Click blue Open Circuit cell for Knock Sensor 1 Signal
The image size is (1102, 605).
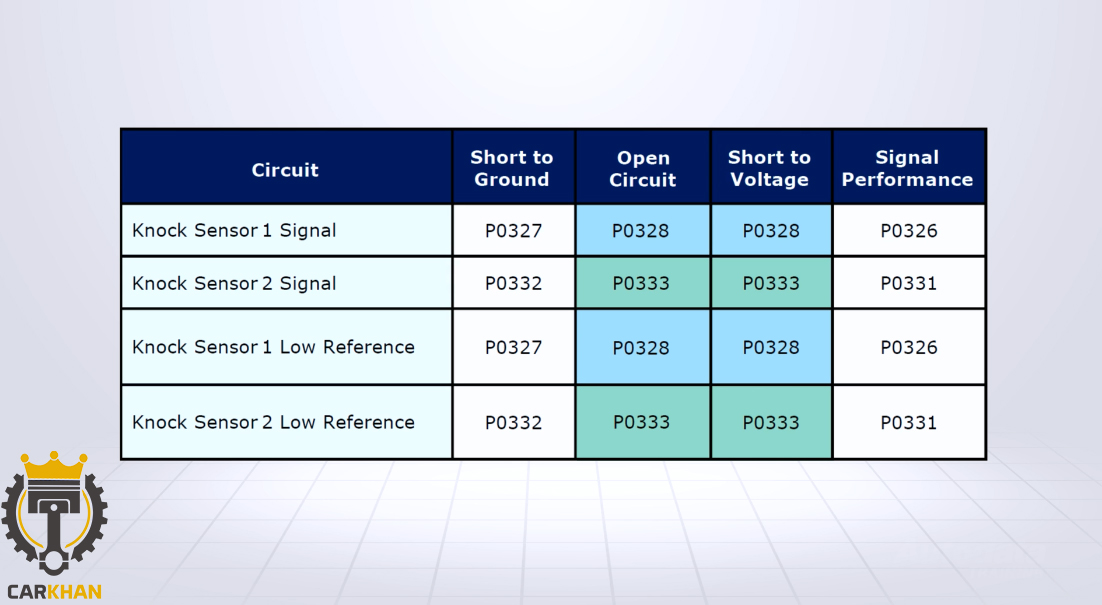(x=641, y=231)
